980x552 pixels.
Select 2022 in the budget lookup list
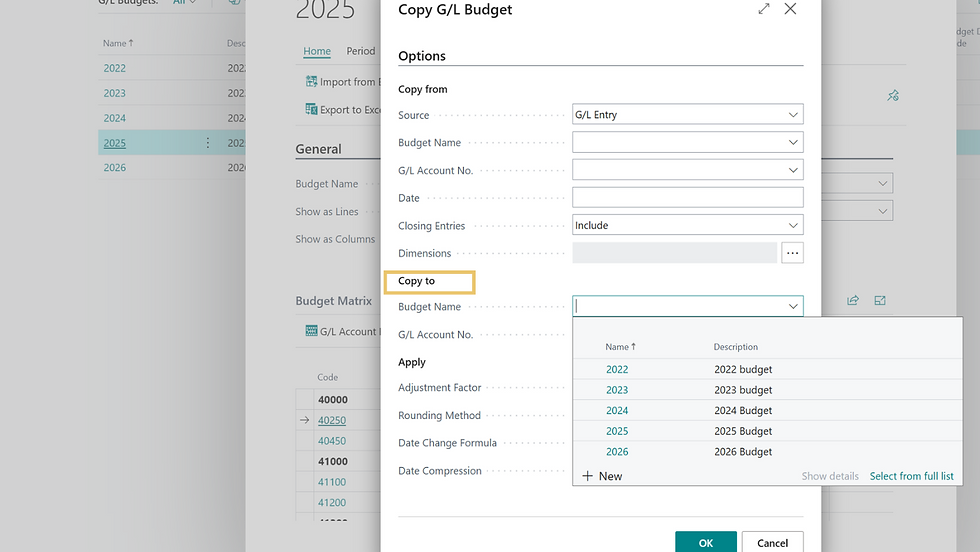(617, 369)
